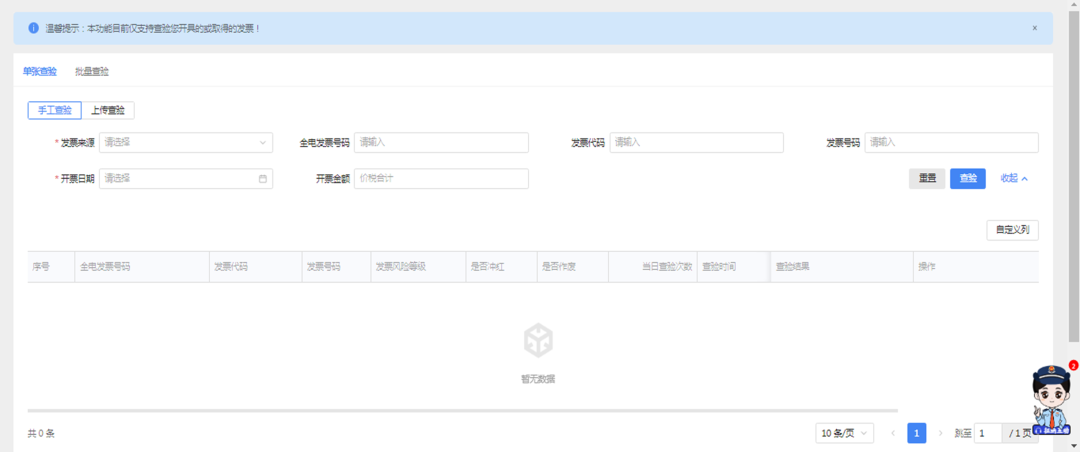Click the 全电发票号码 input field
Viewport: 1080px width, 452px height.
point(441,143)
